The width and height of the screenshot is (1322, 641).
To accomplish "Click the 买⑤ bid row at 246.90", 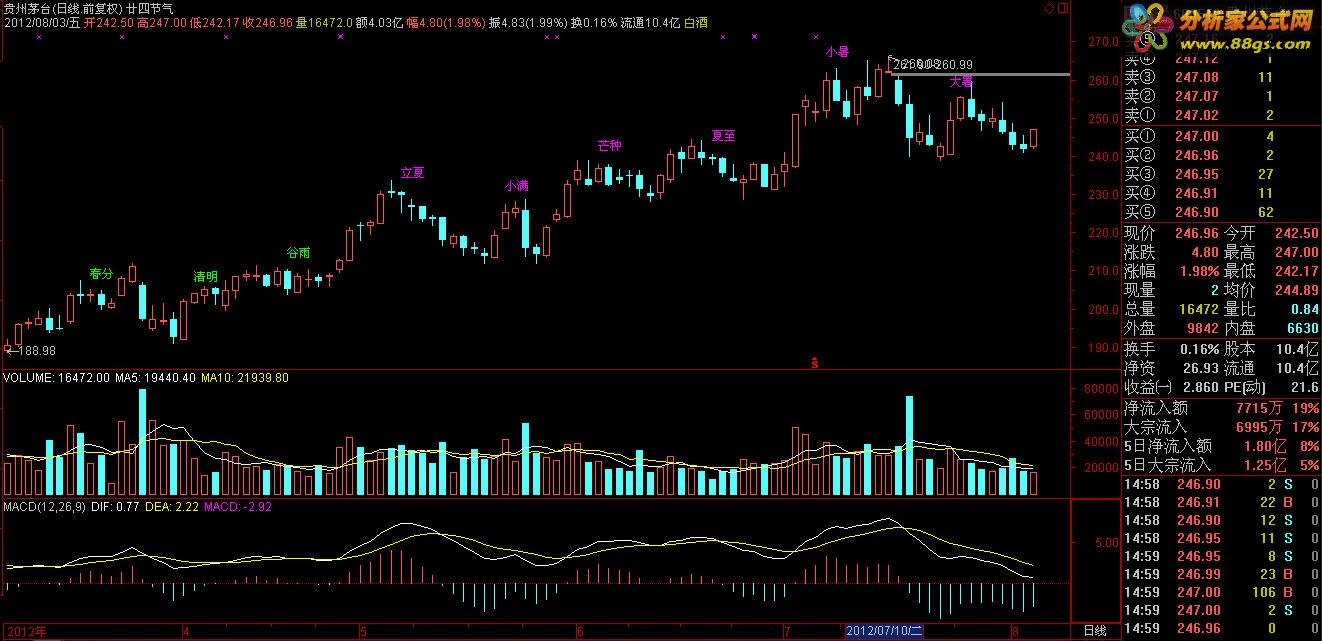I will pyautogui.click(x=1222, y=212).
